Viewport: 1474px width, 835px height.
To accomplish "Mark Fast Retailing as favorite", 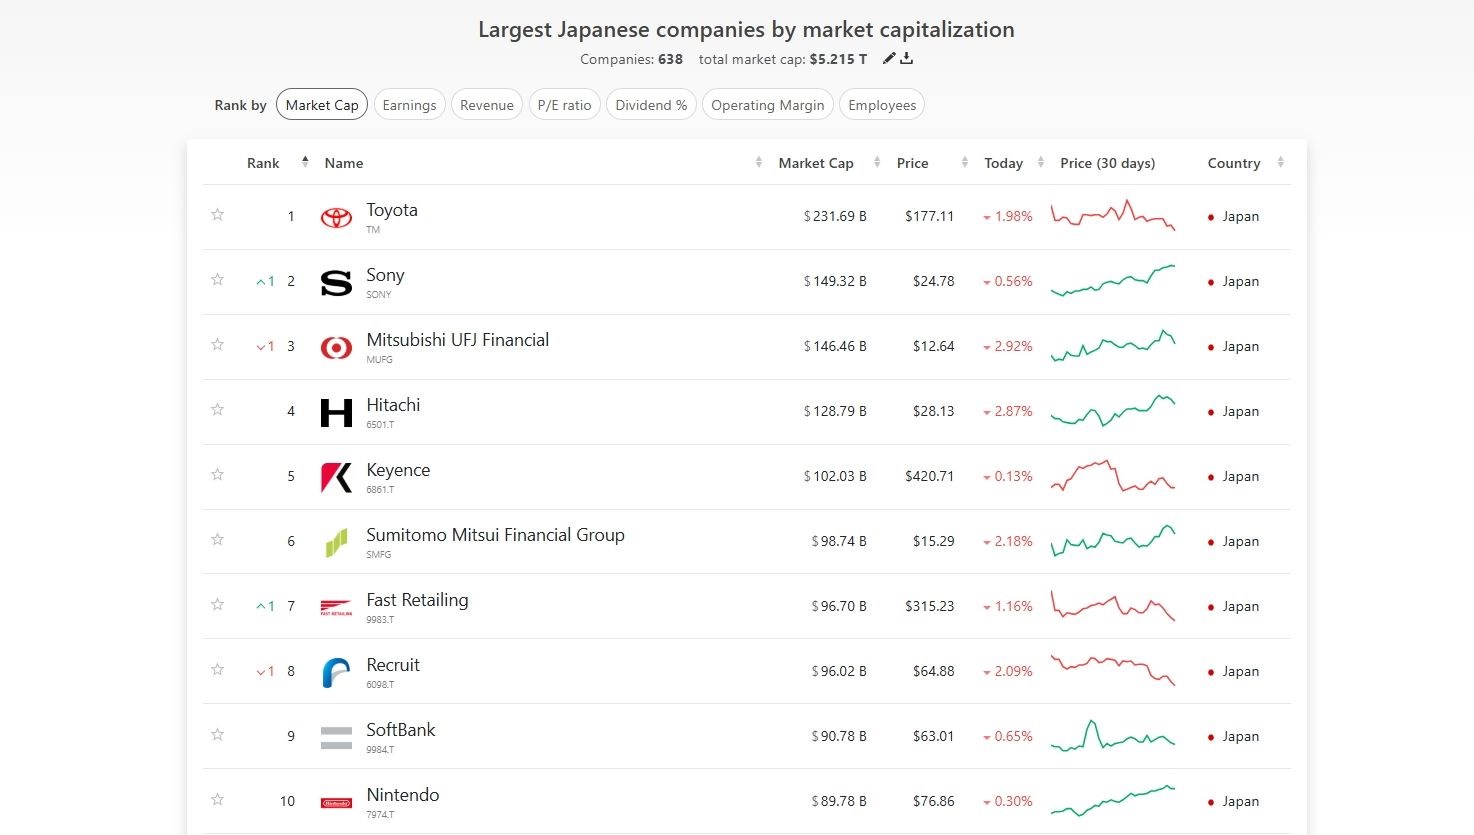I will point(217,604).
